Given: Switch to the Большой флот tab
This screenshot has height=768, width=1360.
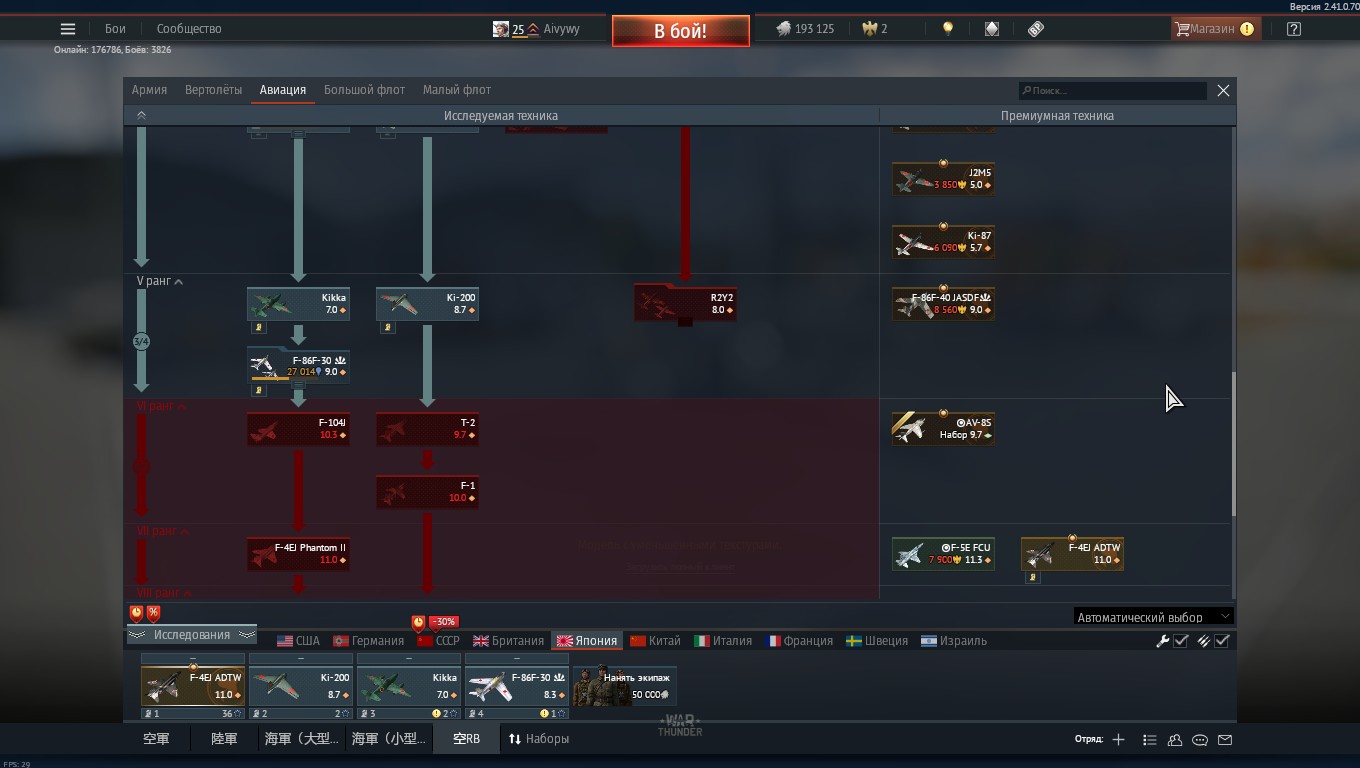Looking at the screenshot, I should [364, 90].
